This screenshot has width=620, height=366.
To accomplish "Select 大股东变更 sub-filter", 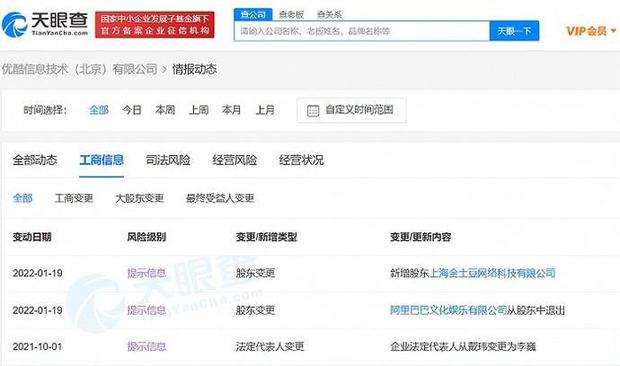I will 139,198.
